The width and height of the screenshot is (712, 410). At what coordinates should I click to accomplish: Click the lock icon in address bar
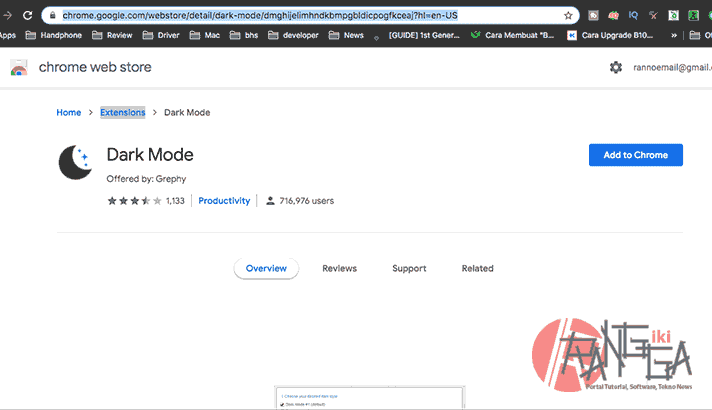pos(53,15)
